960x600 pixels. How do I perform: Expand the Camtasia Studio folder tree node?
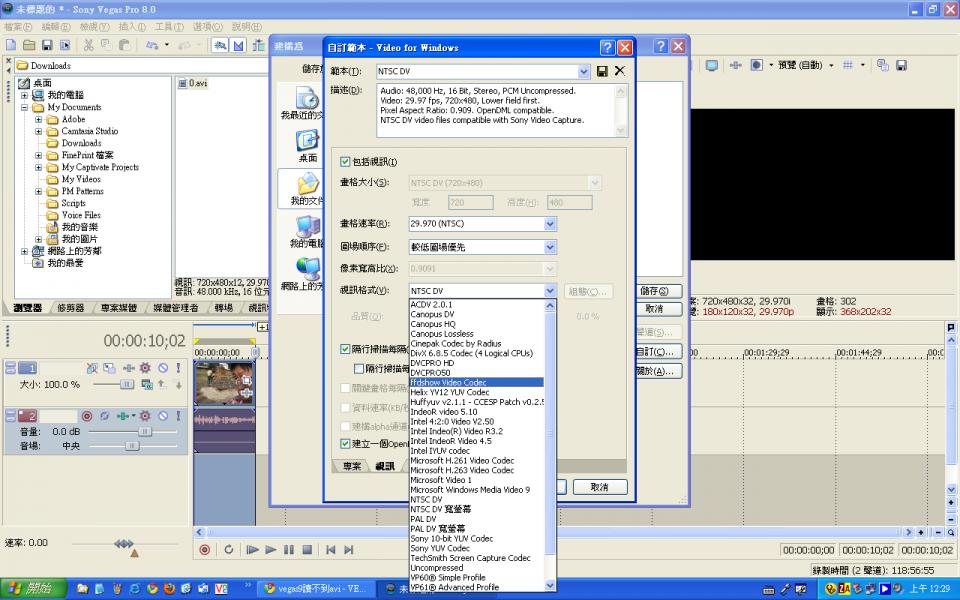(x=39, y=131)
